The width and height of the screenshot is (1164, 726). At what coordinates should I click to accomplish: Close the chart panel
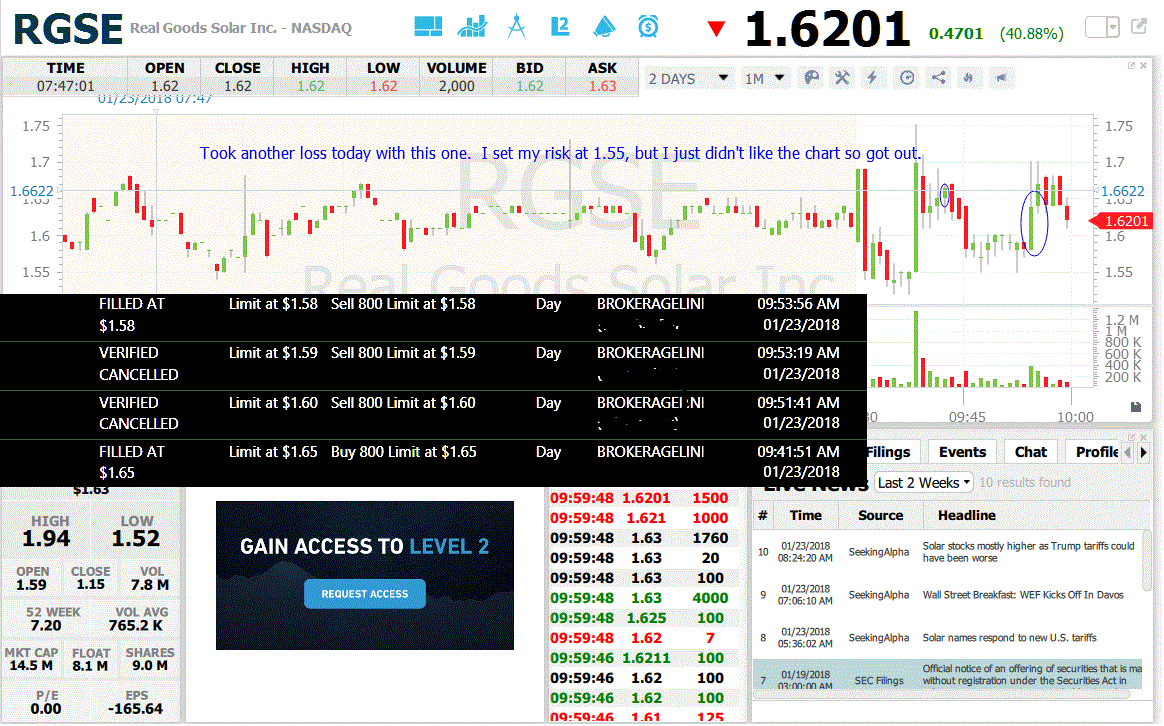click(x=1144, y=65)
